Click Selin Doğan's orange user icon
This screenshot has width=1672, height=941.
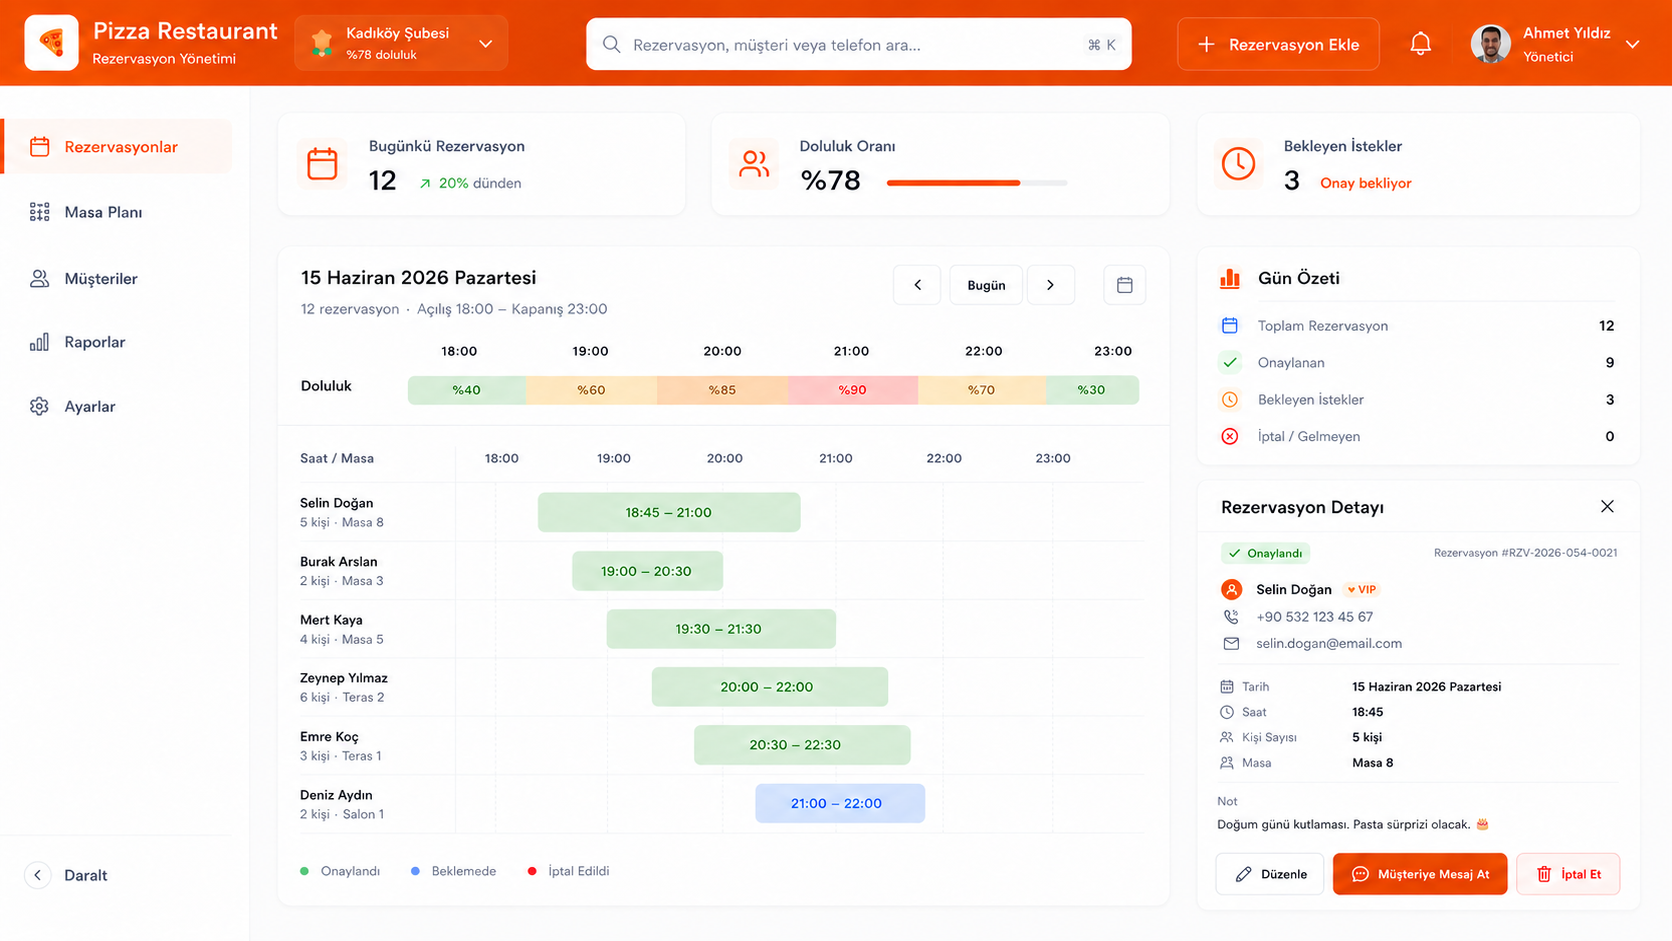1231,589
